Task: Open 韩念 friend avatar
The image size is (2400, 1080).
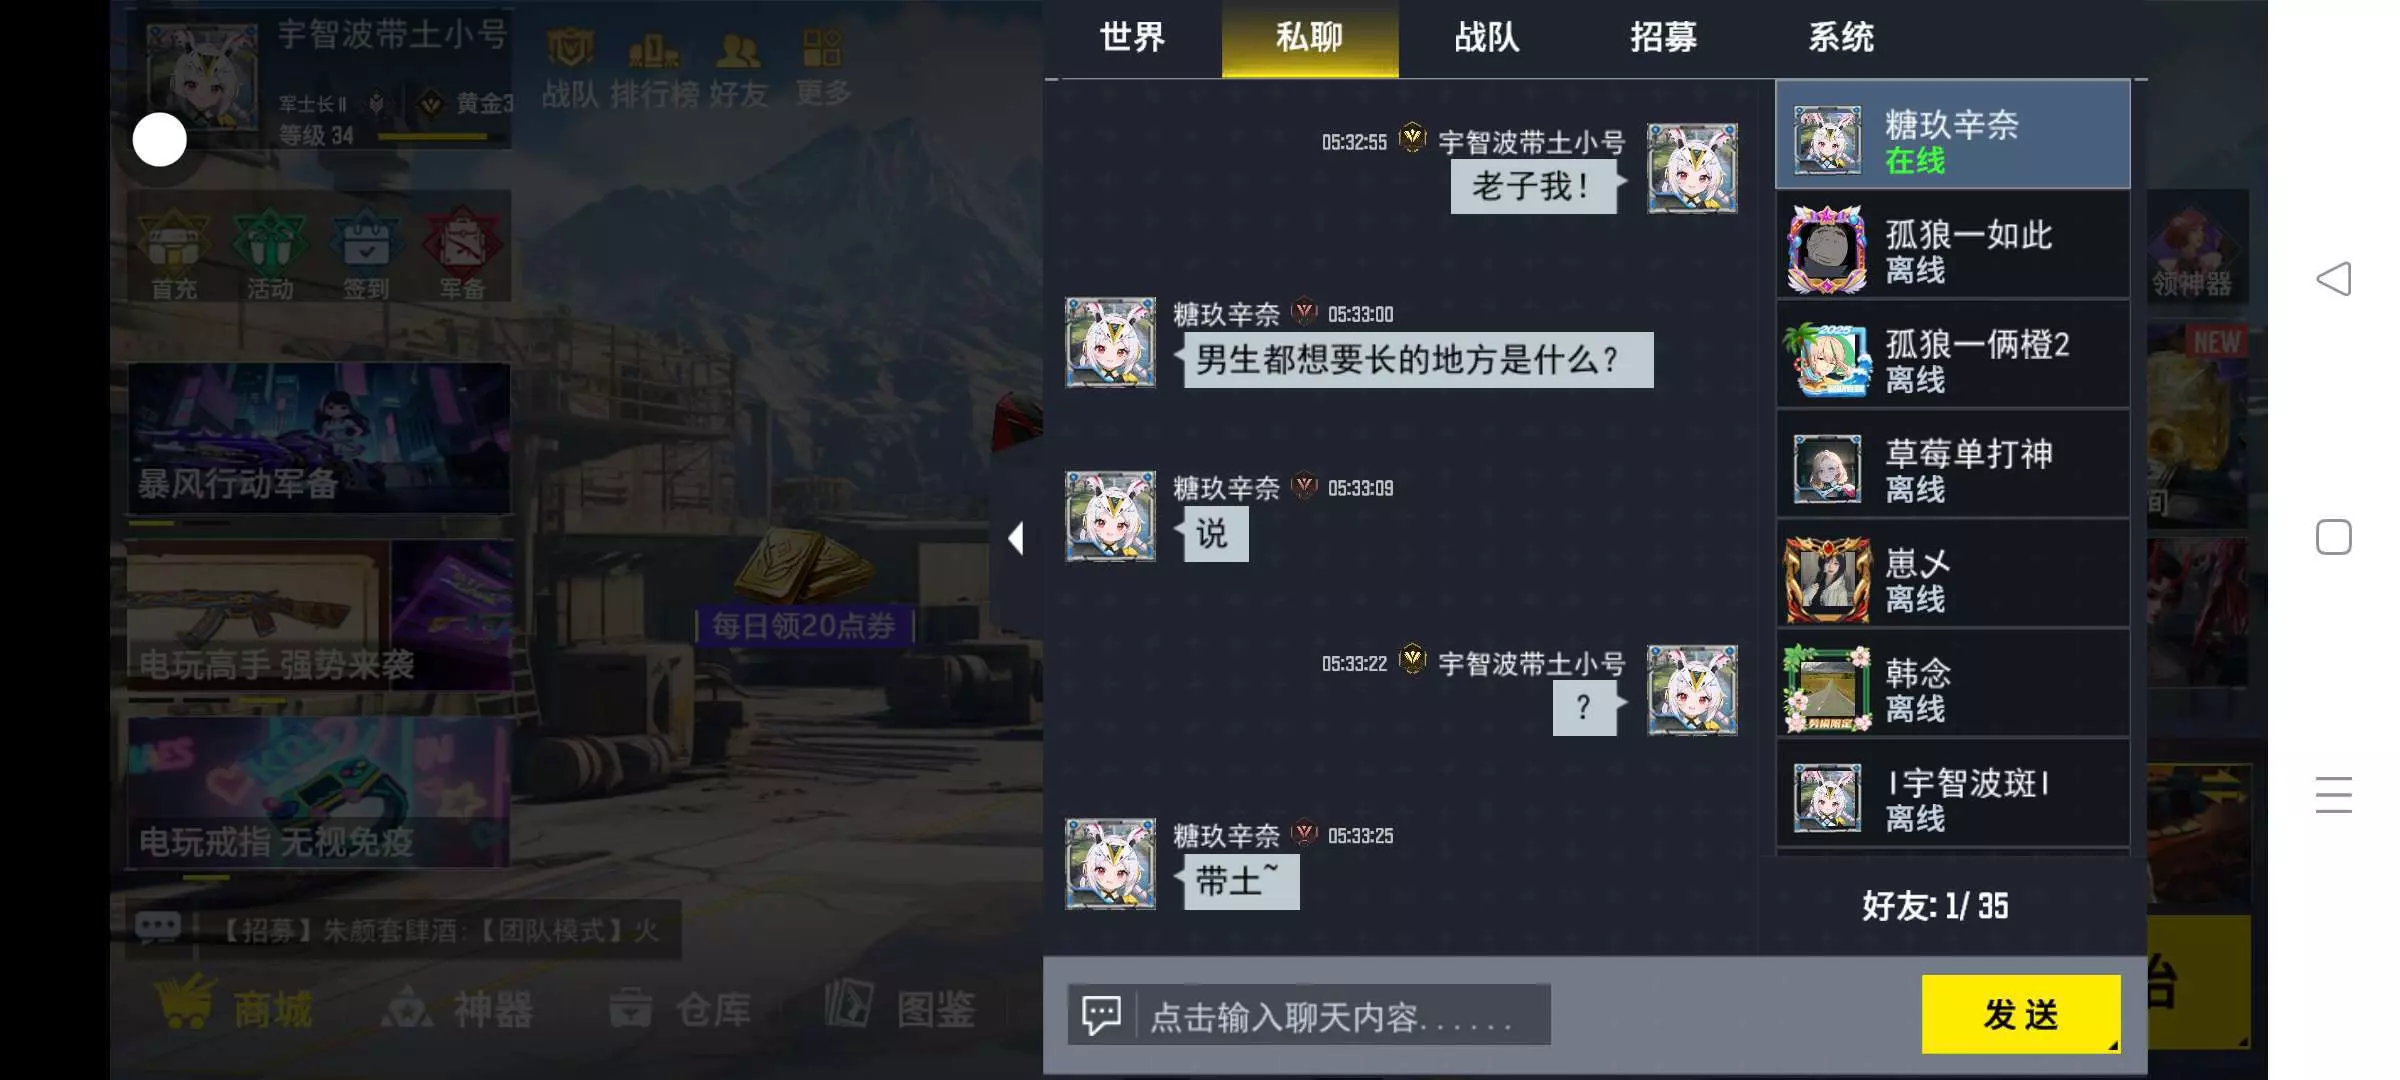Action: point(1827,689)
